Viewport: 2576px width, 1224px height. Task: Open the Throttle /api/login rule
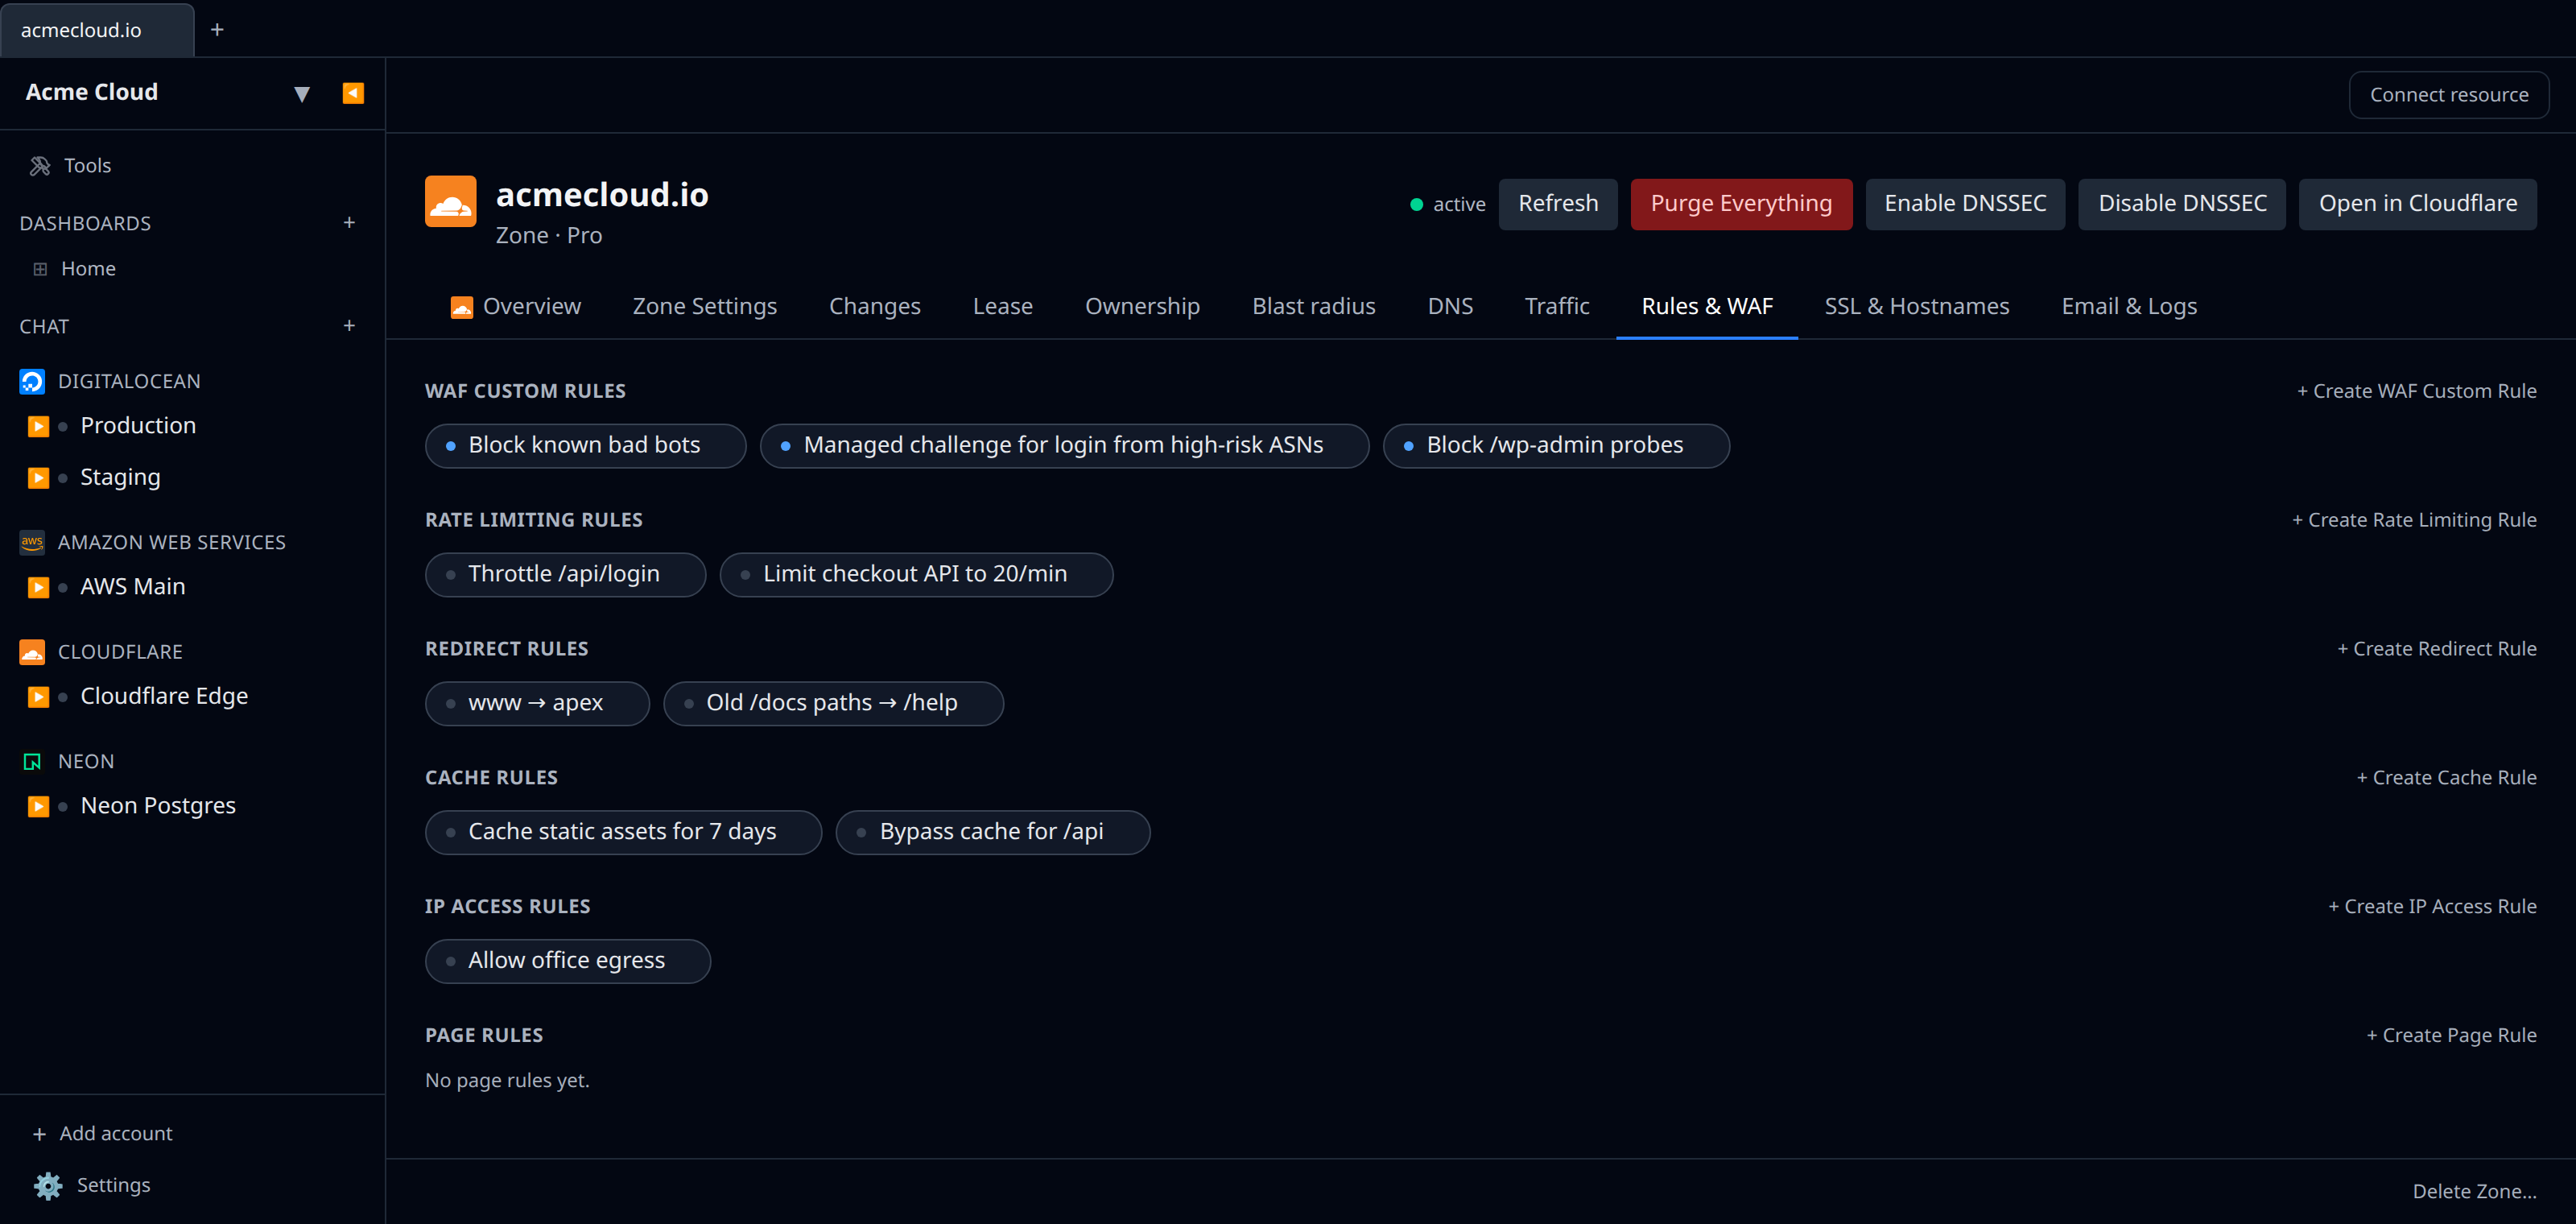point(565,574)
